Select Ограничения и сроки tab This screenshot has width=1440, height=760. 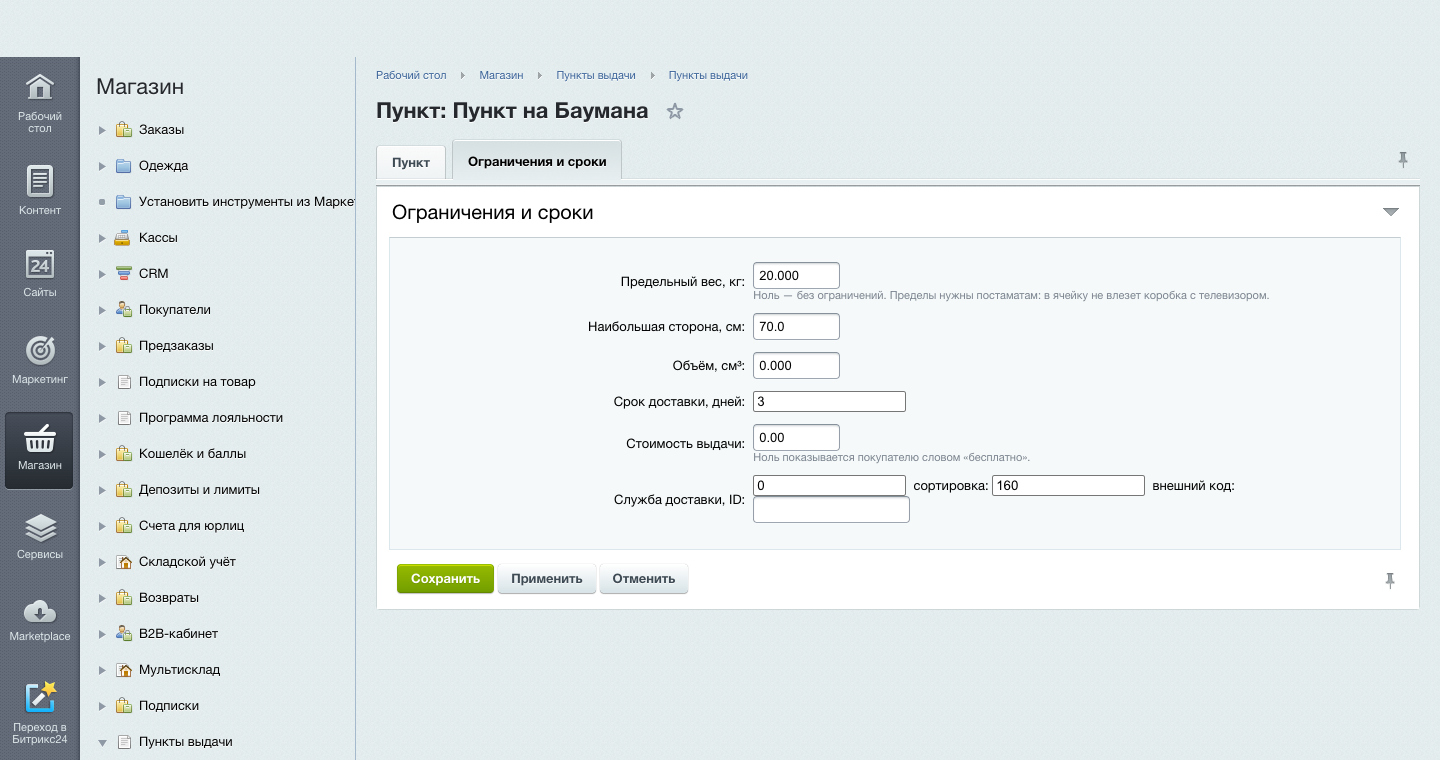tap(537, 161)
